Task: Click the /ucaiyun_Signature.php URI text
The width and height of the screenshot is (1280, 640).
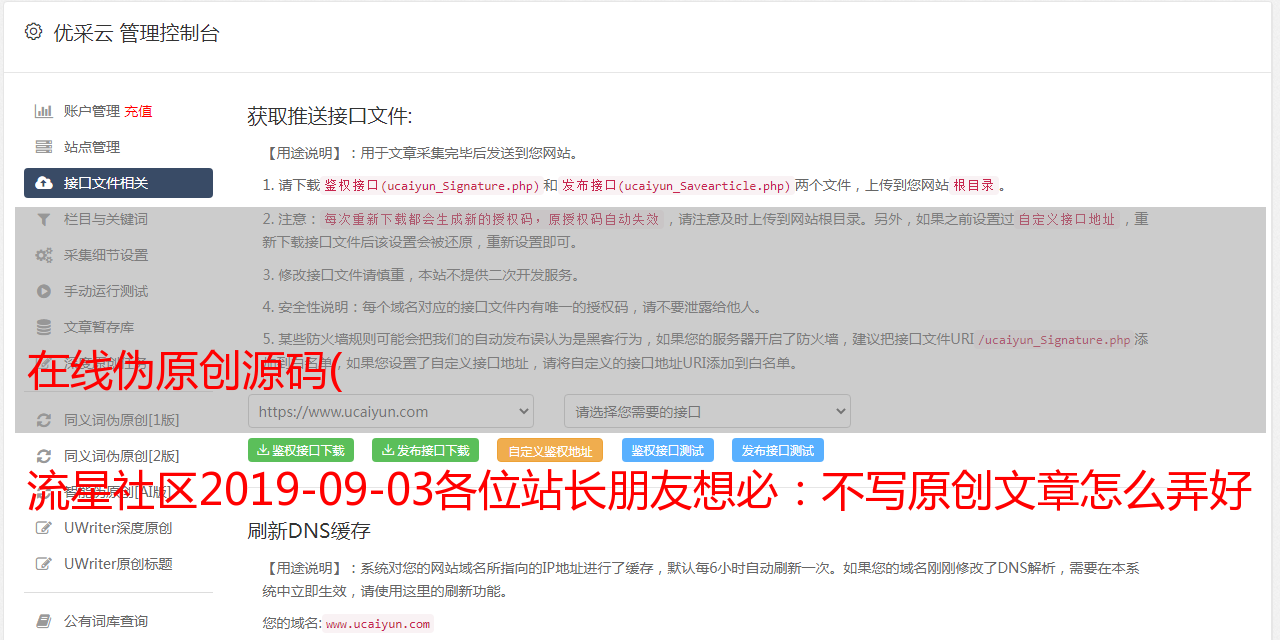Action: pos(1054,340)
